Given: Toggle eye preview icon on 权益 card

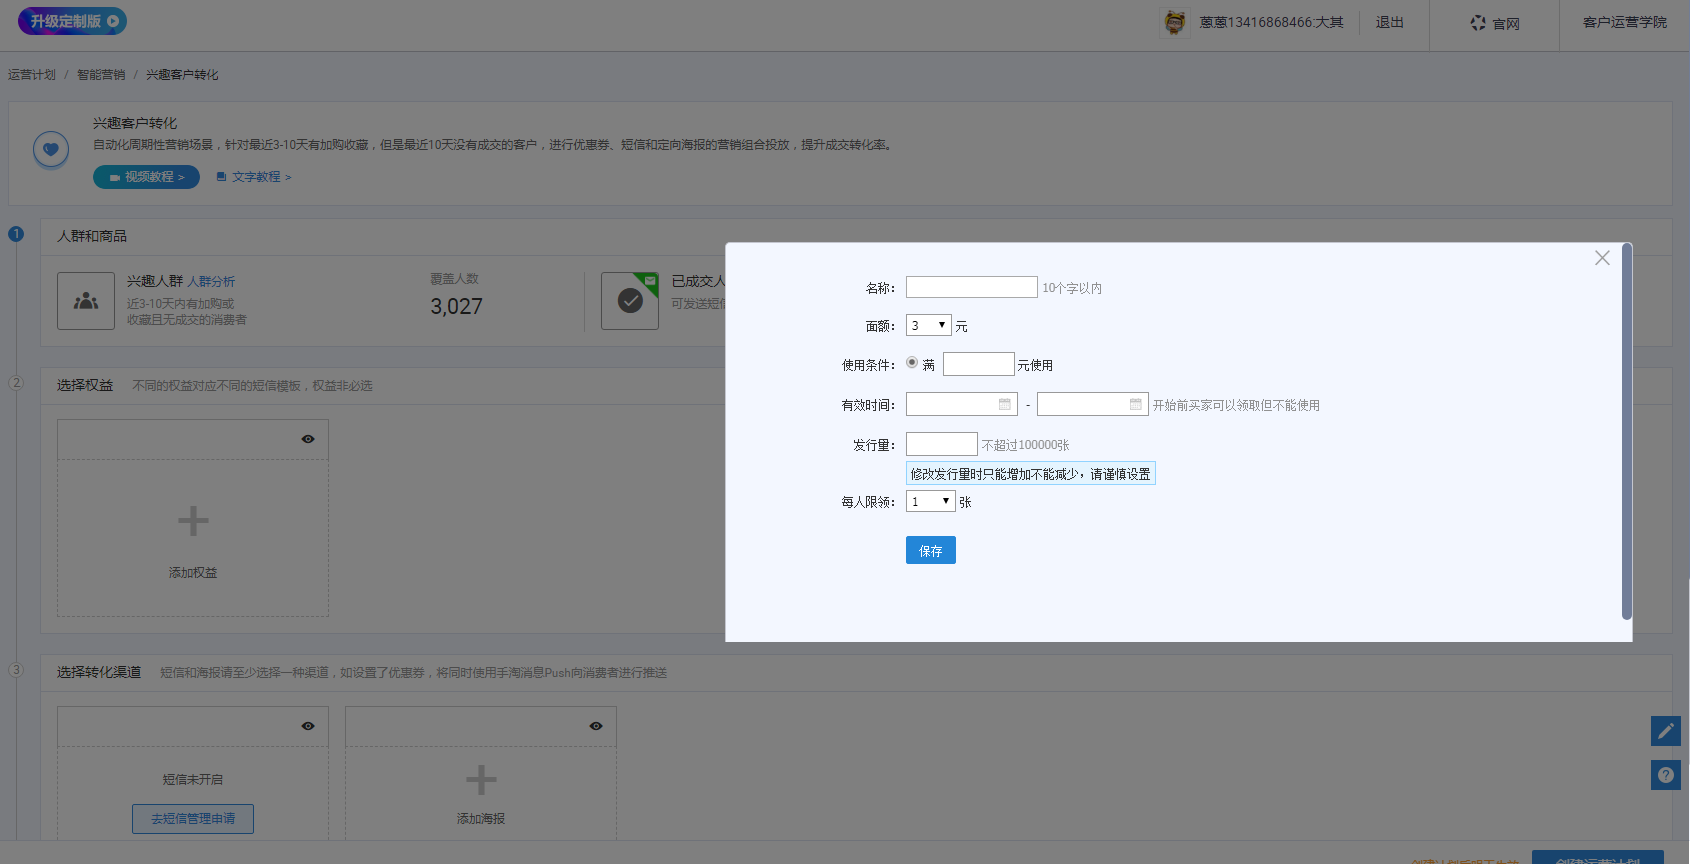Looking at the screenshot, I should 308,439.
